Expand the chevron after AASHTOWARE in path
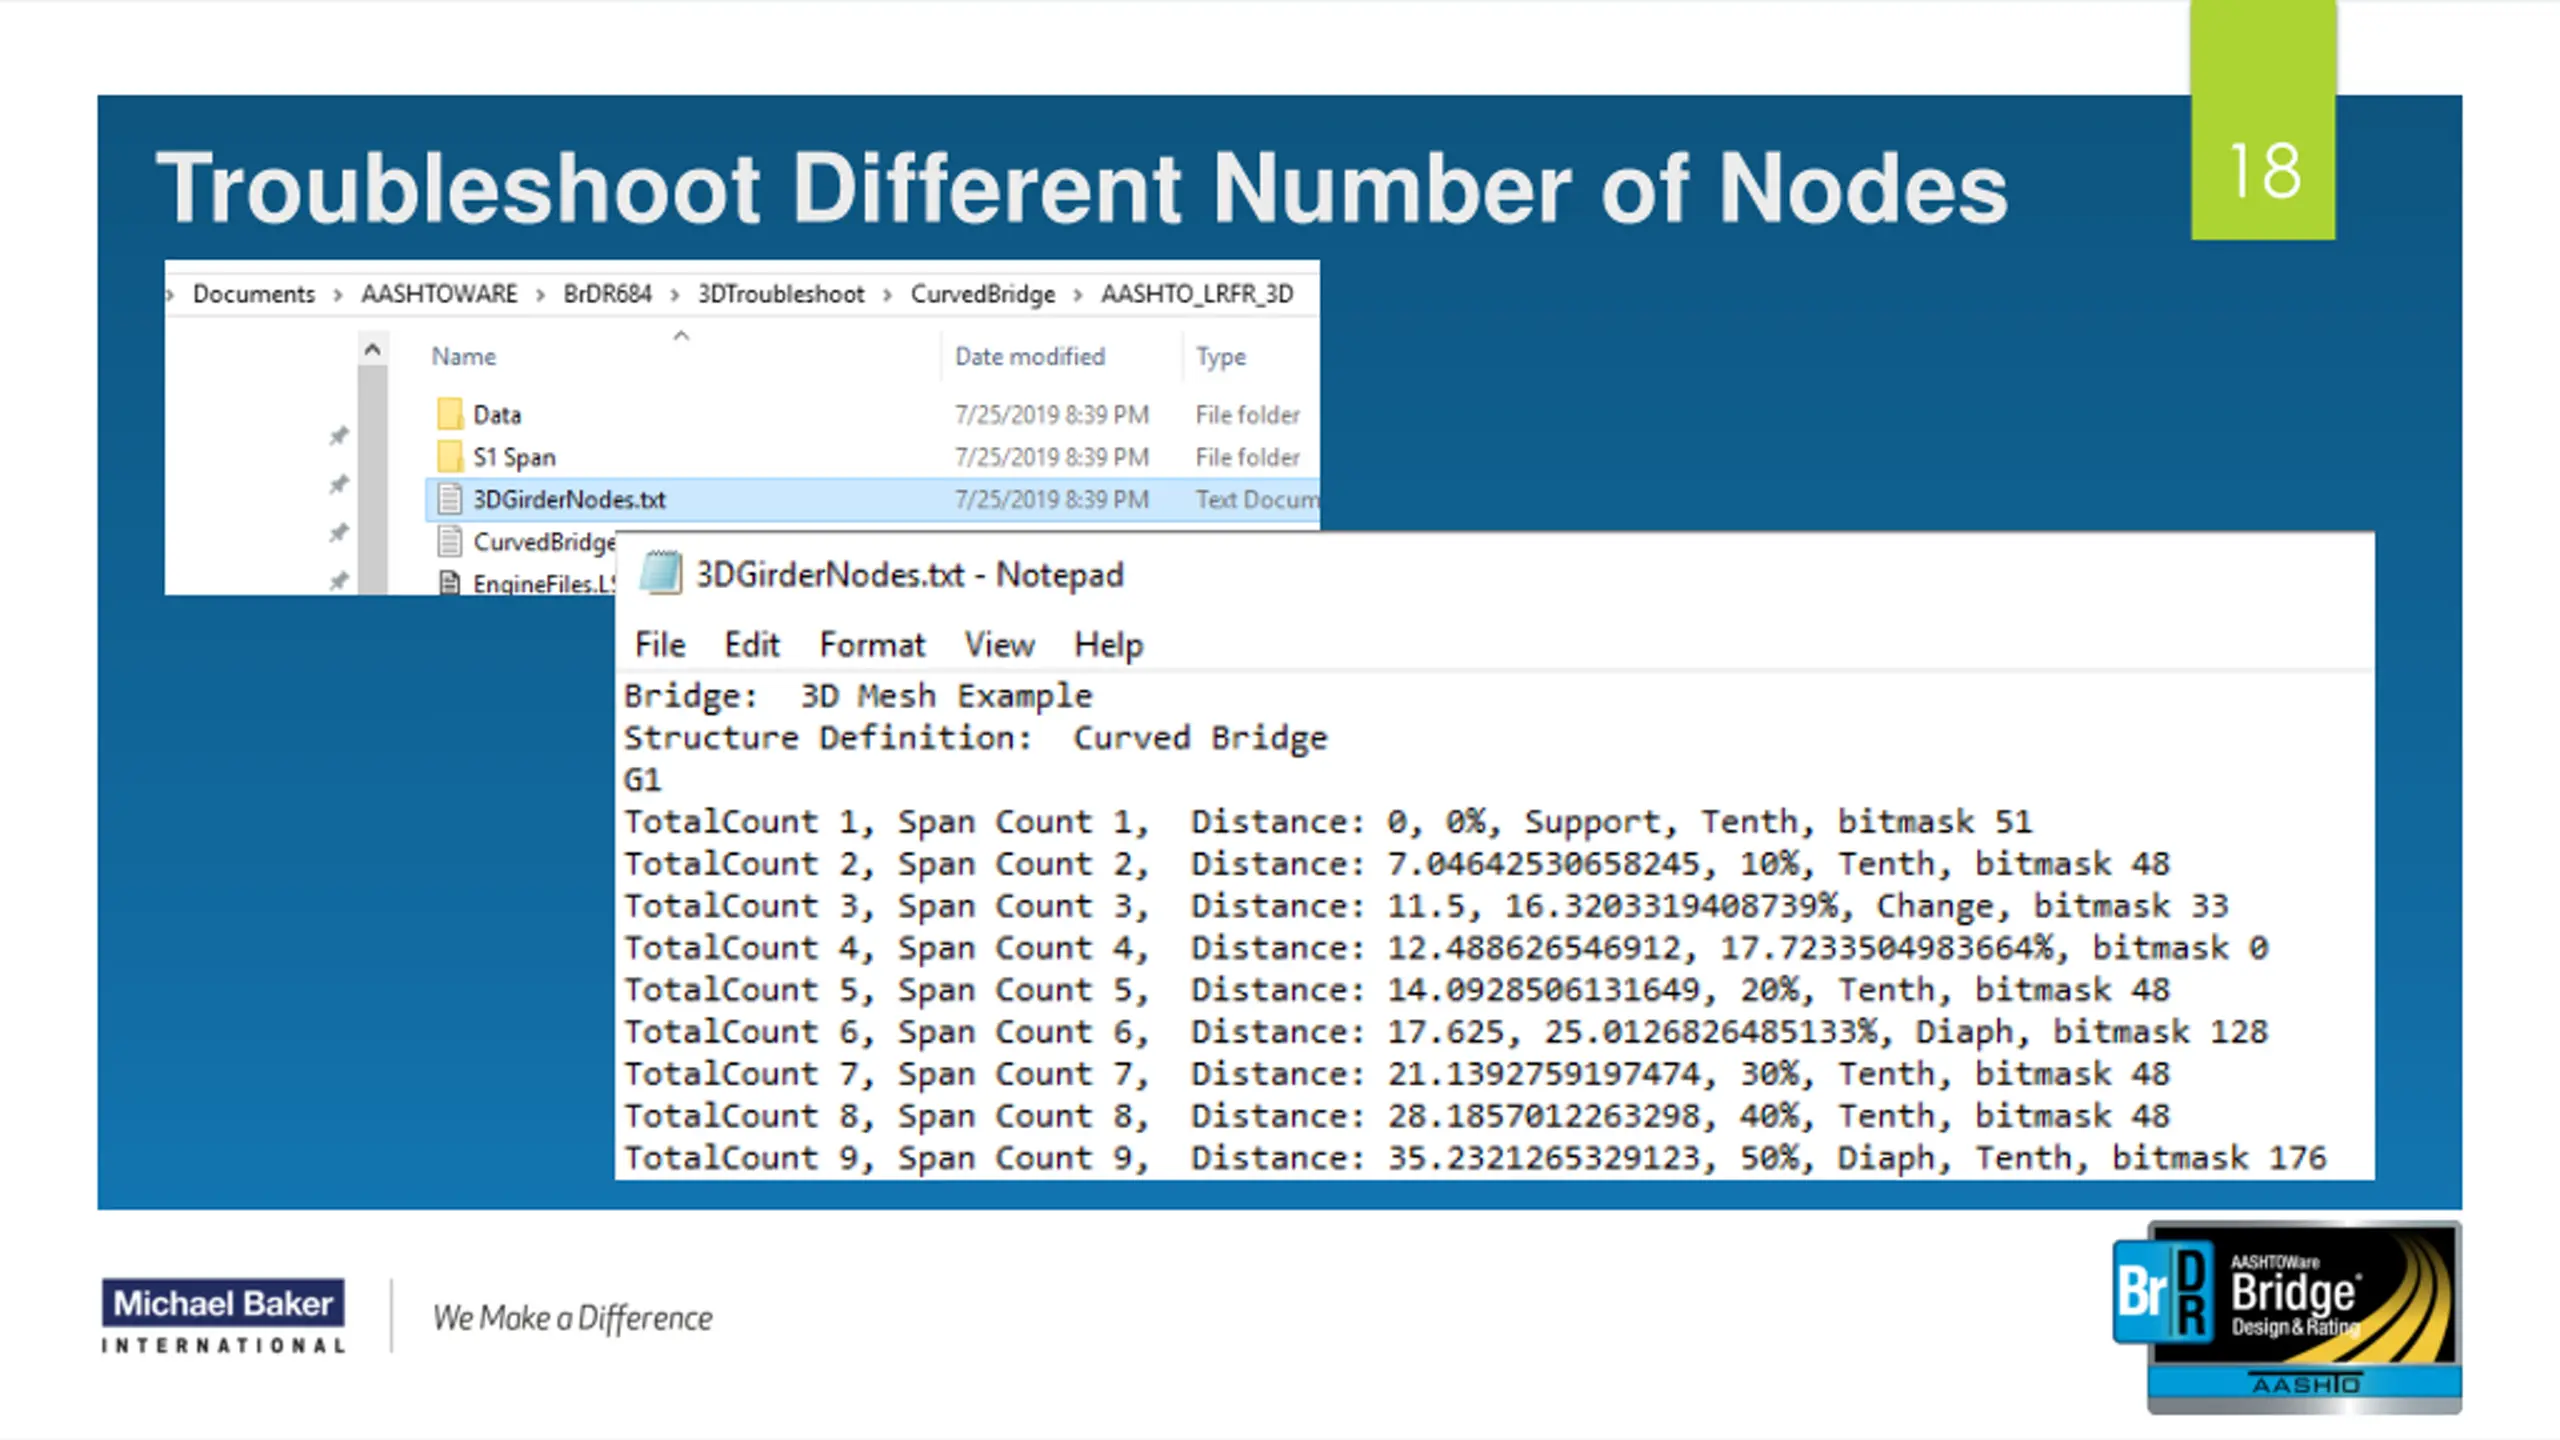The image size is (2560, 1440). [x=540, y=295]
